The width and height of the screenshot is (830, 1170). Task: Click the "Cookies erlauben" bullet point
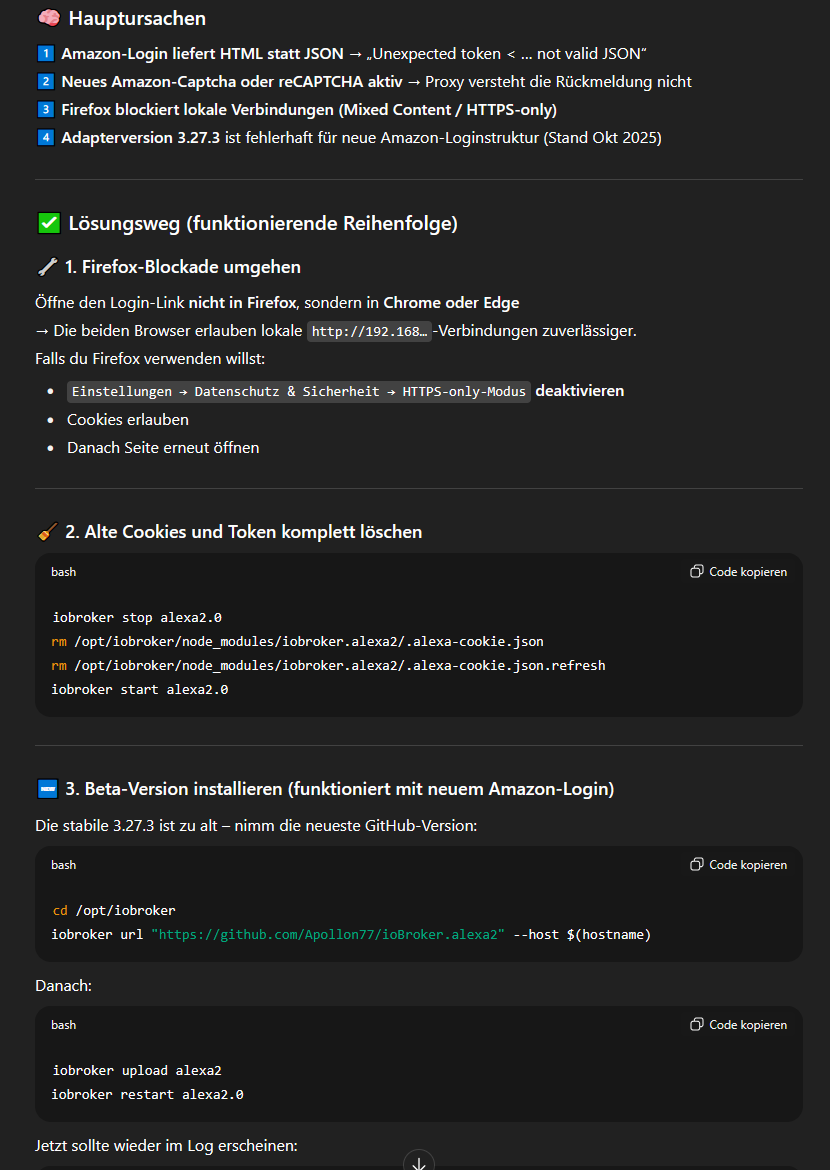point(128,420)
